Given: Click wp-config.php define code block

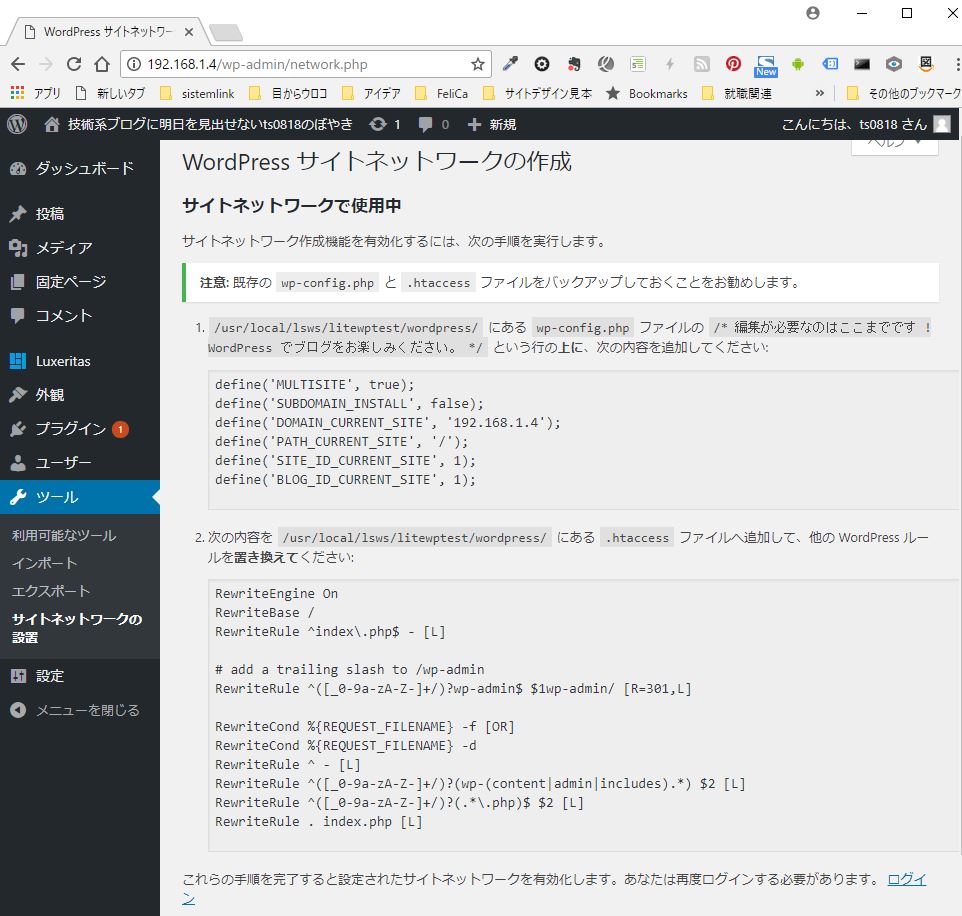Looking at the screenshot, I should (x=583, y=440).
